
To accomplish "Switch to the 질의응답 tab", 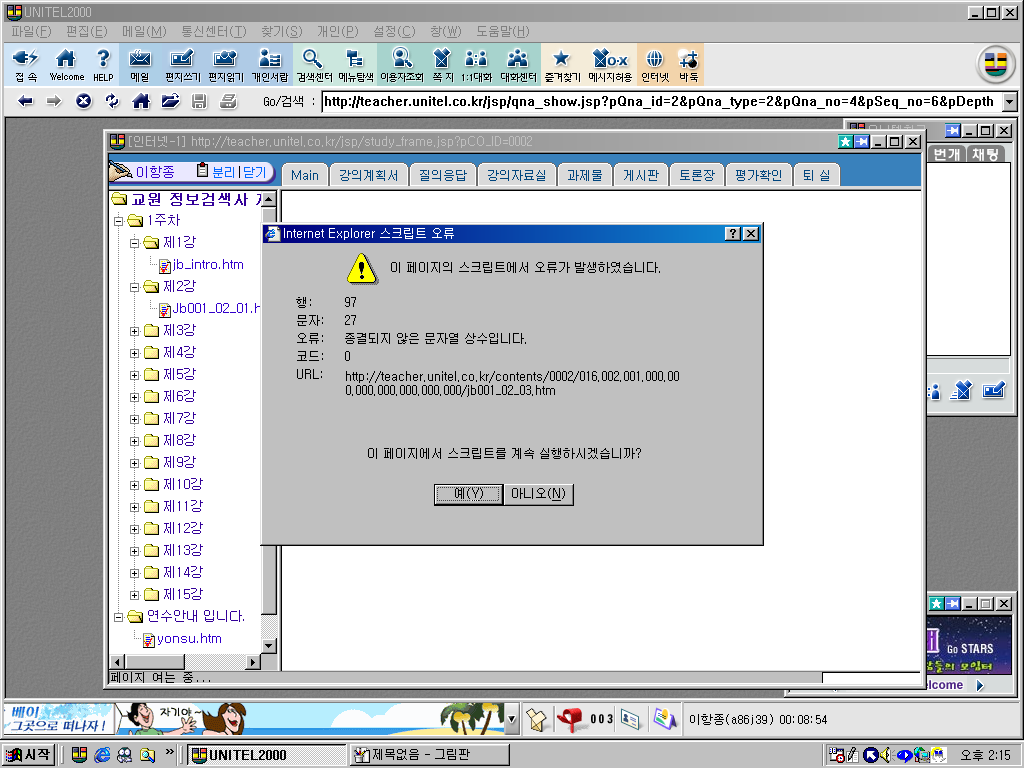I will click(x=442, y=175).
